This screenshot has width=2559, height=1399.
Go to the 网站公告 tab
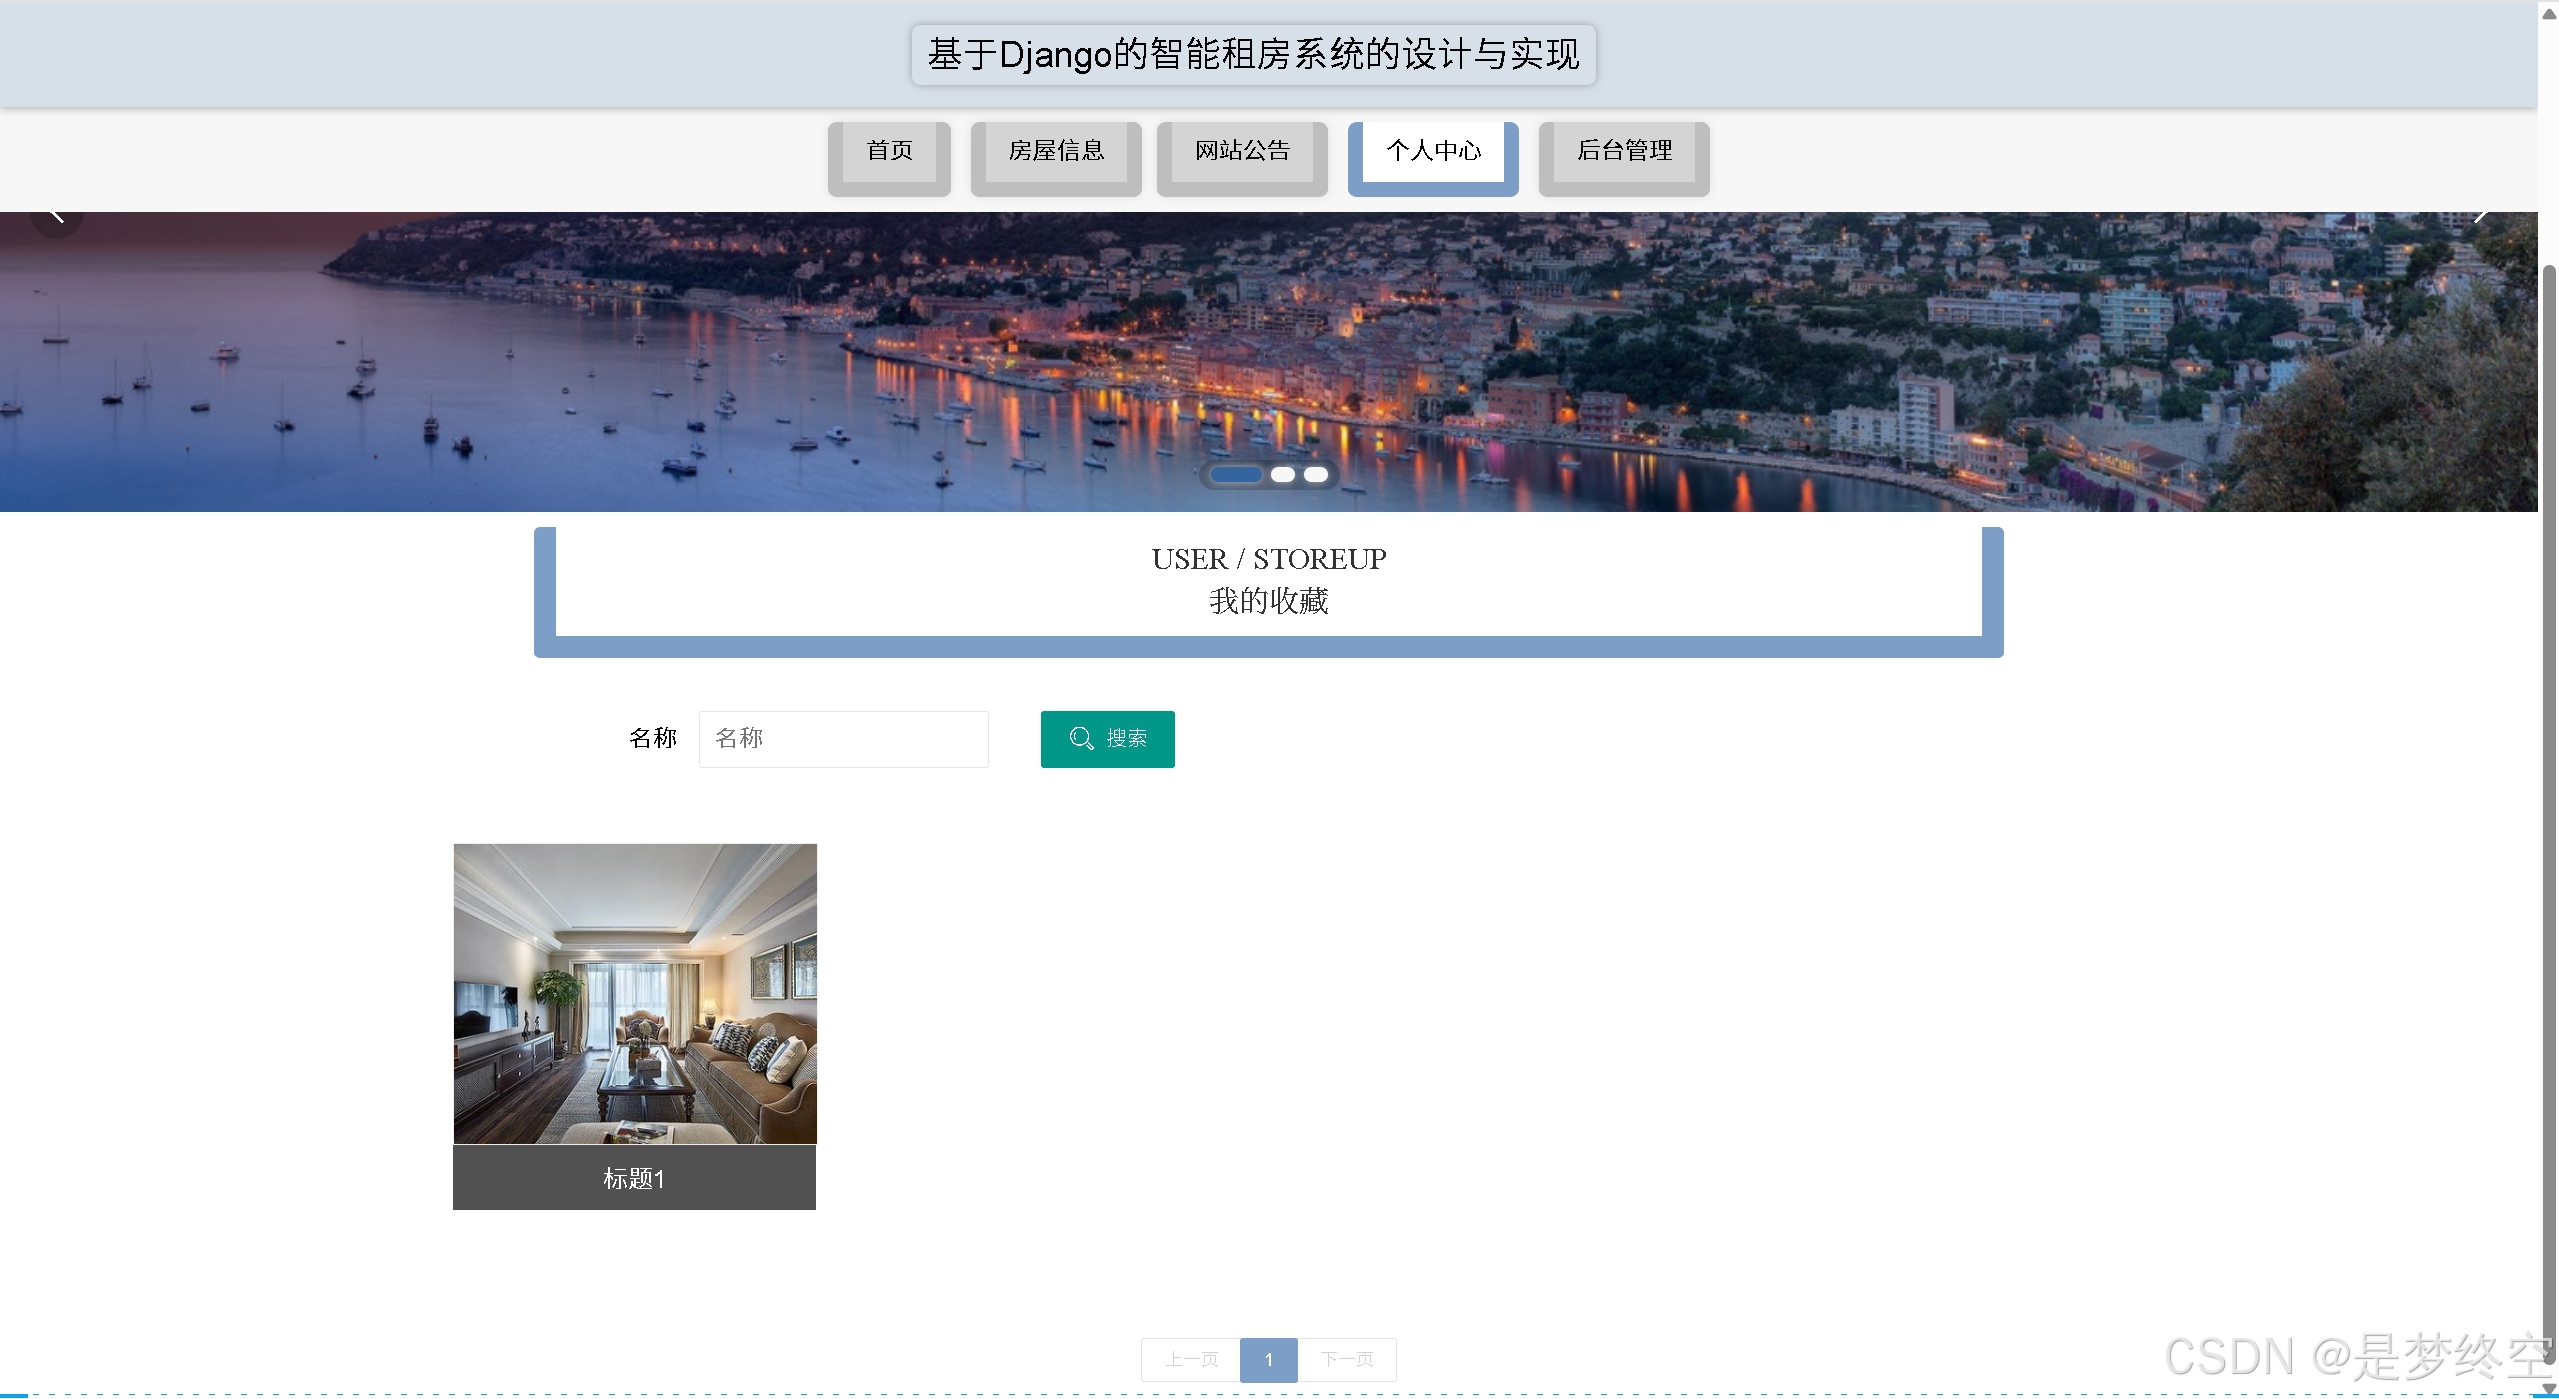1242,151
